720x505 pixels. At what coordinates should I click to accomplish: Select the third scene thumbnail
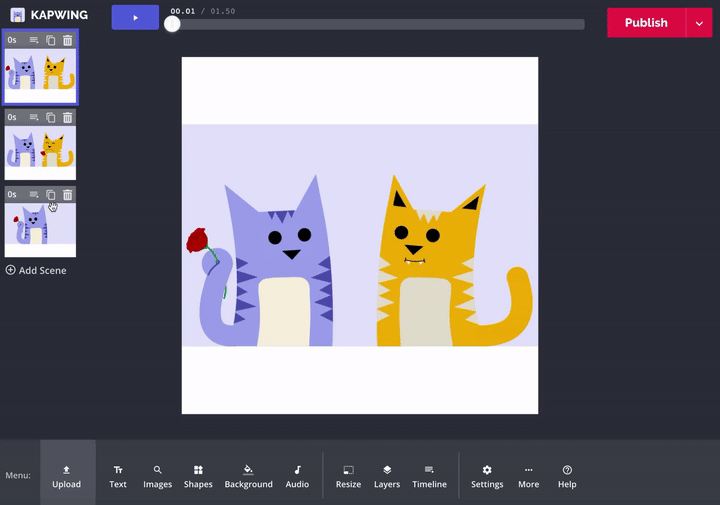coord(40,229)
